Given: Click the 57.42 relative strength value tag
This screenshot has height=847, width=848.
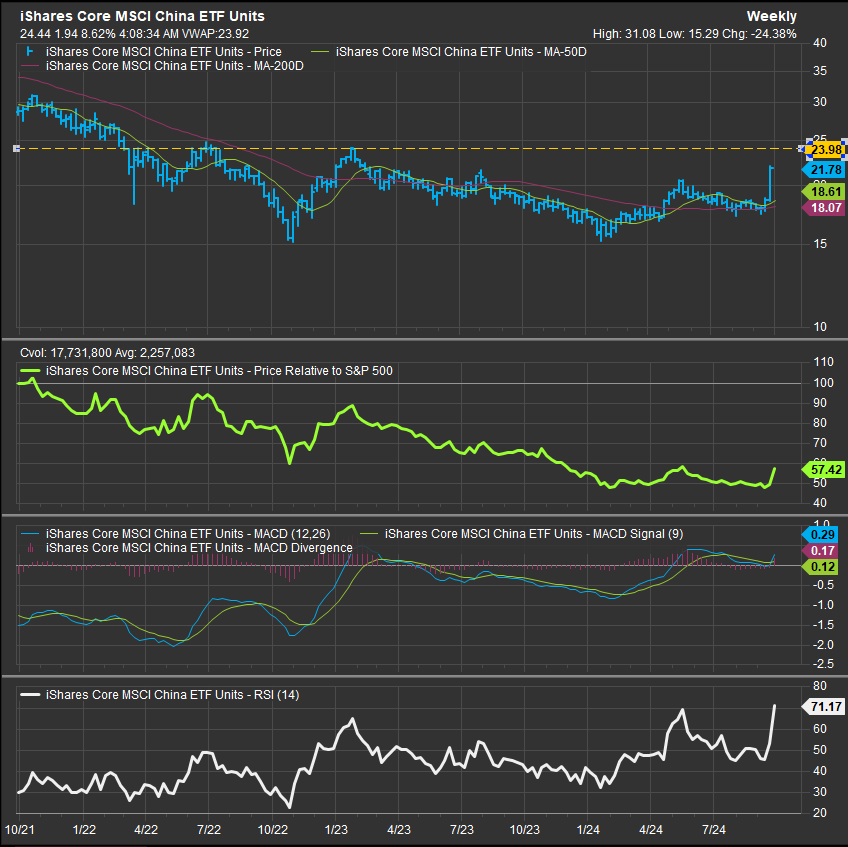Looking at the screenshot, I should 823,469.
